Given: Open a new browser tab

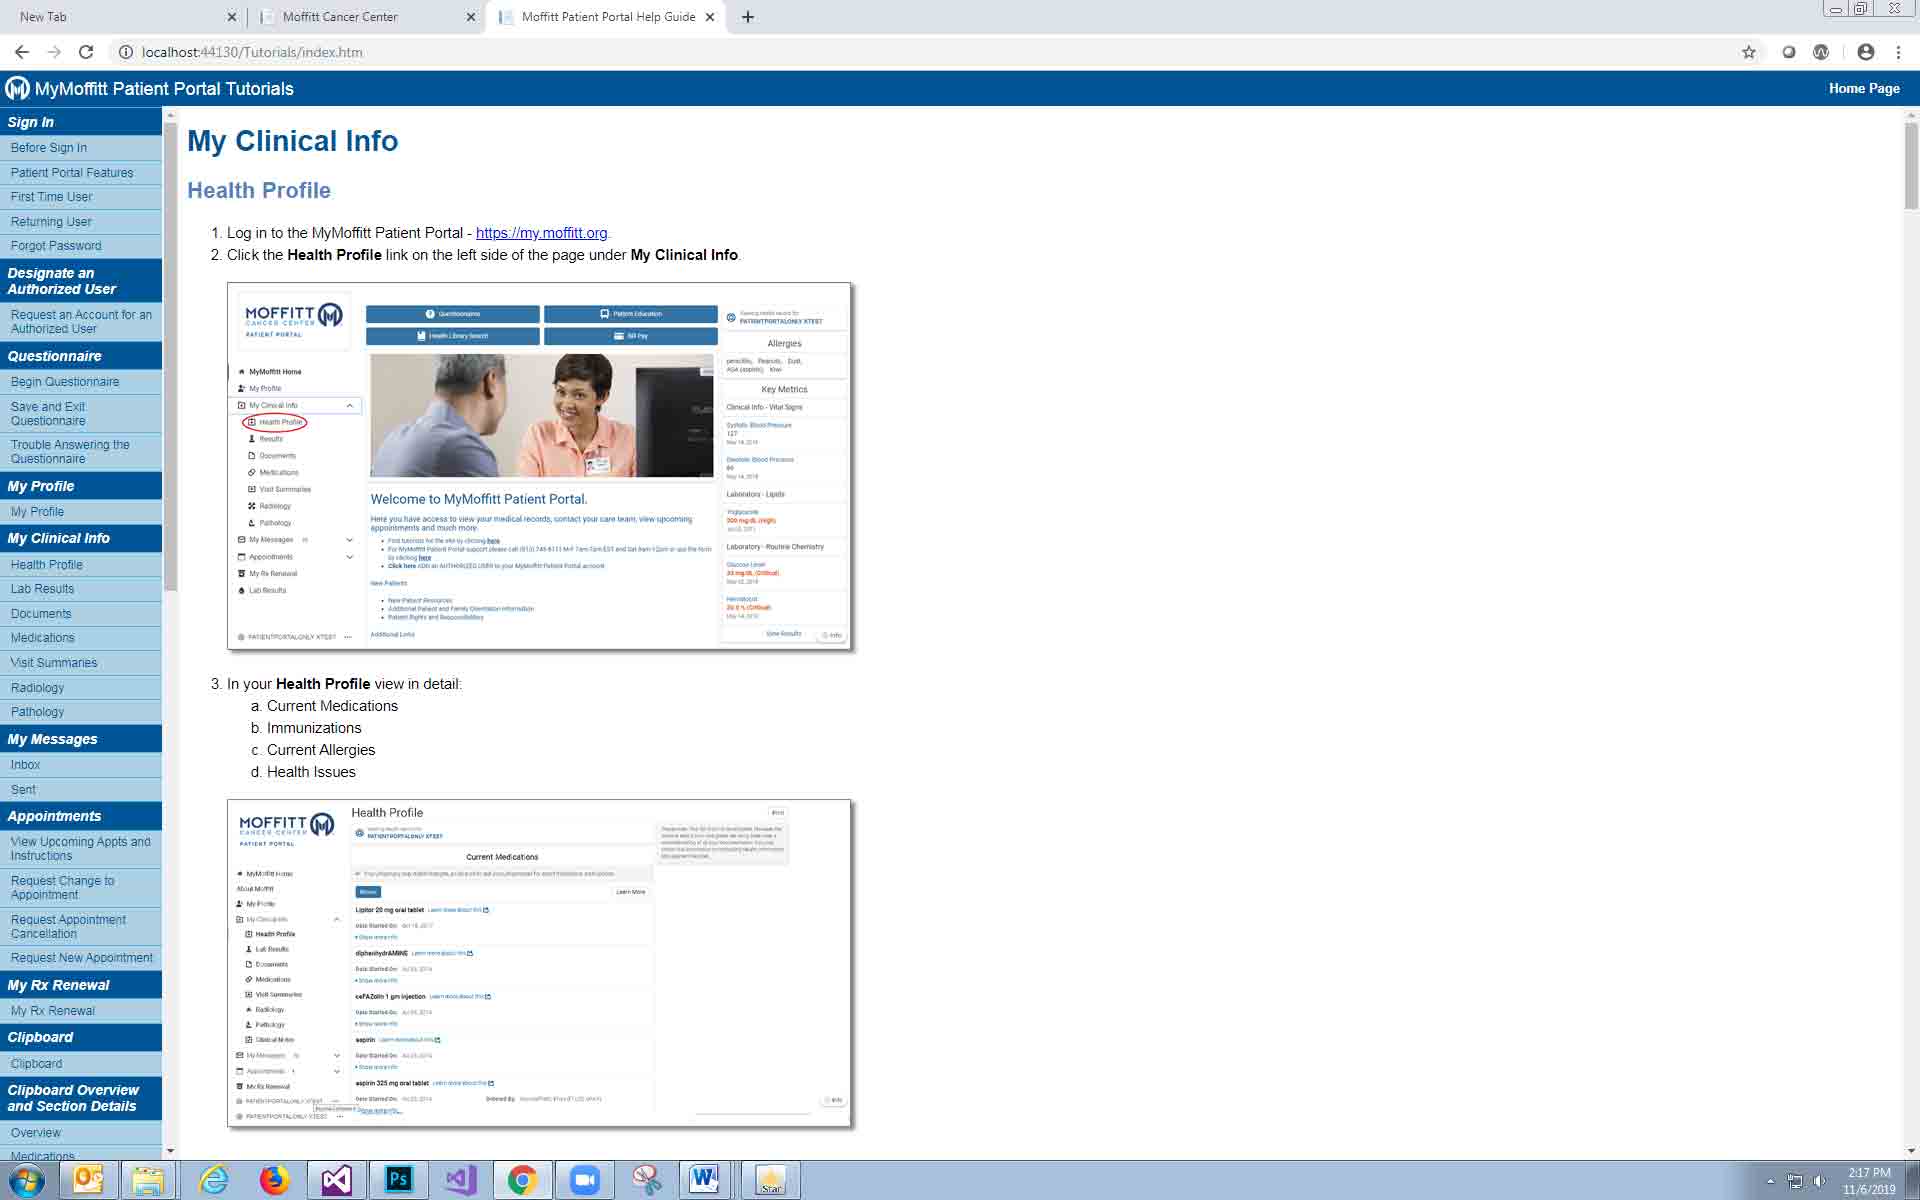Looking at the screenshot, I should point(748,17).
